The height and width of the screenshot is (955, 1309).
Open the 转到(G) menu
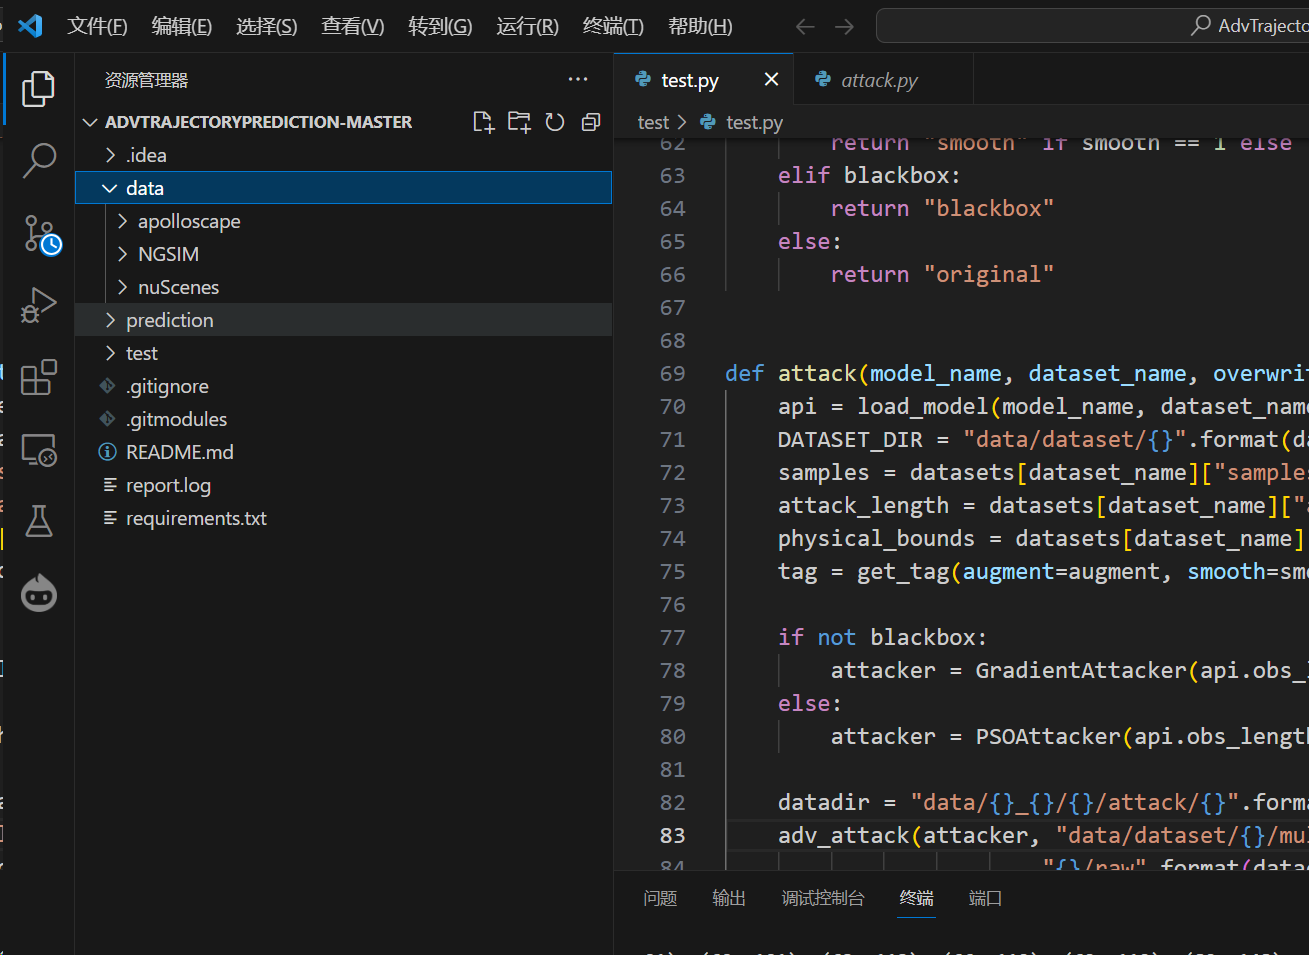tap(440, 27)
